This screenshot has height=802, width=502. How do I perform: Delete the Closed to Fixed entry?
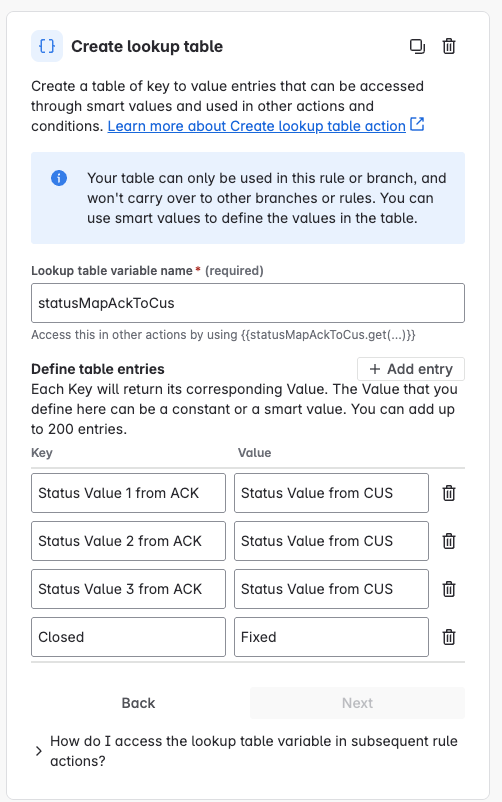(x=449, y=637)
